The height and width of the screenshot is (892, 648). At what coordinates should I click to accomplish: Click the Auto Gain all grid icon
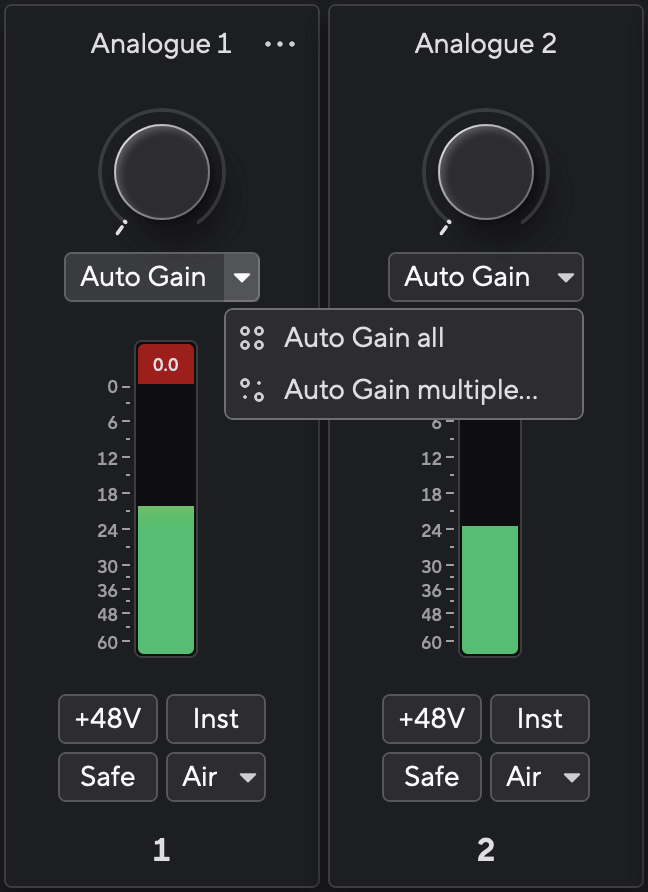point(253,339)
